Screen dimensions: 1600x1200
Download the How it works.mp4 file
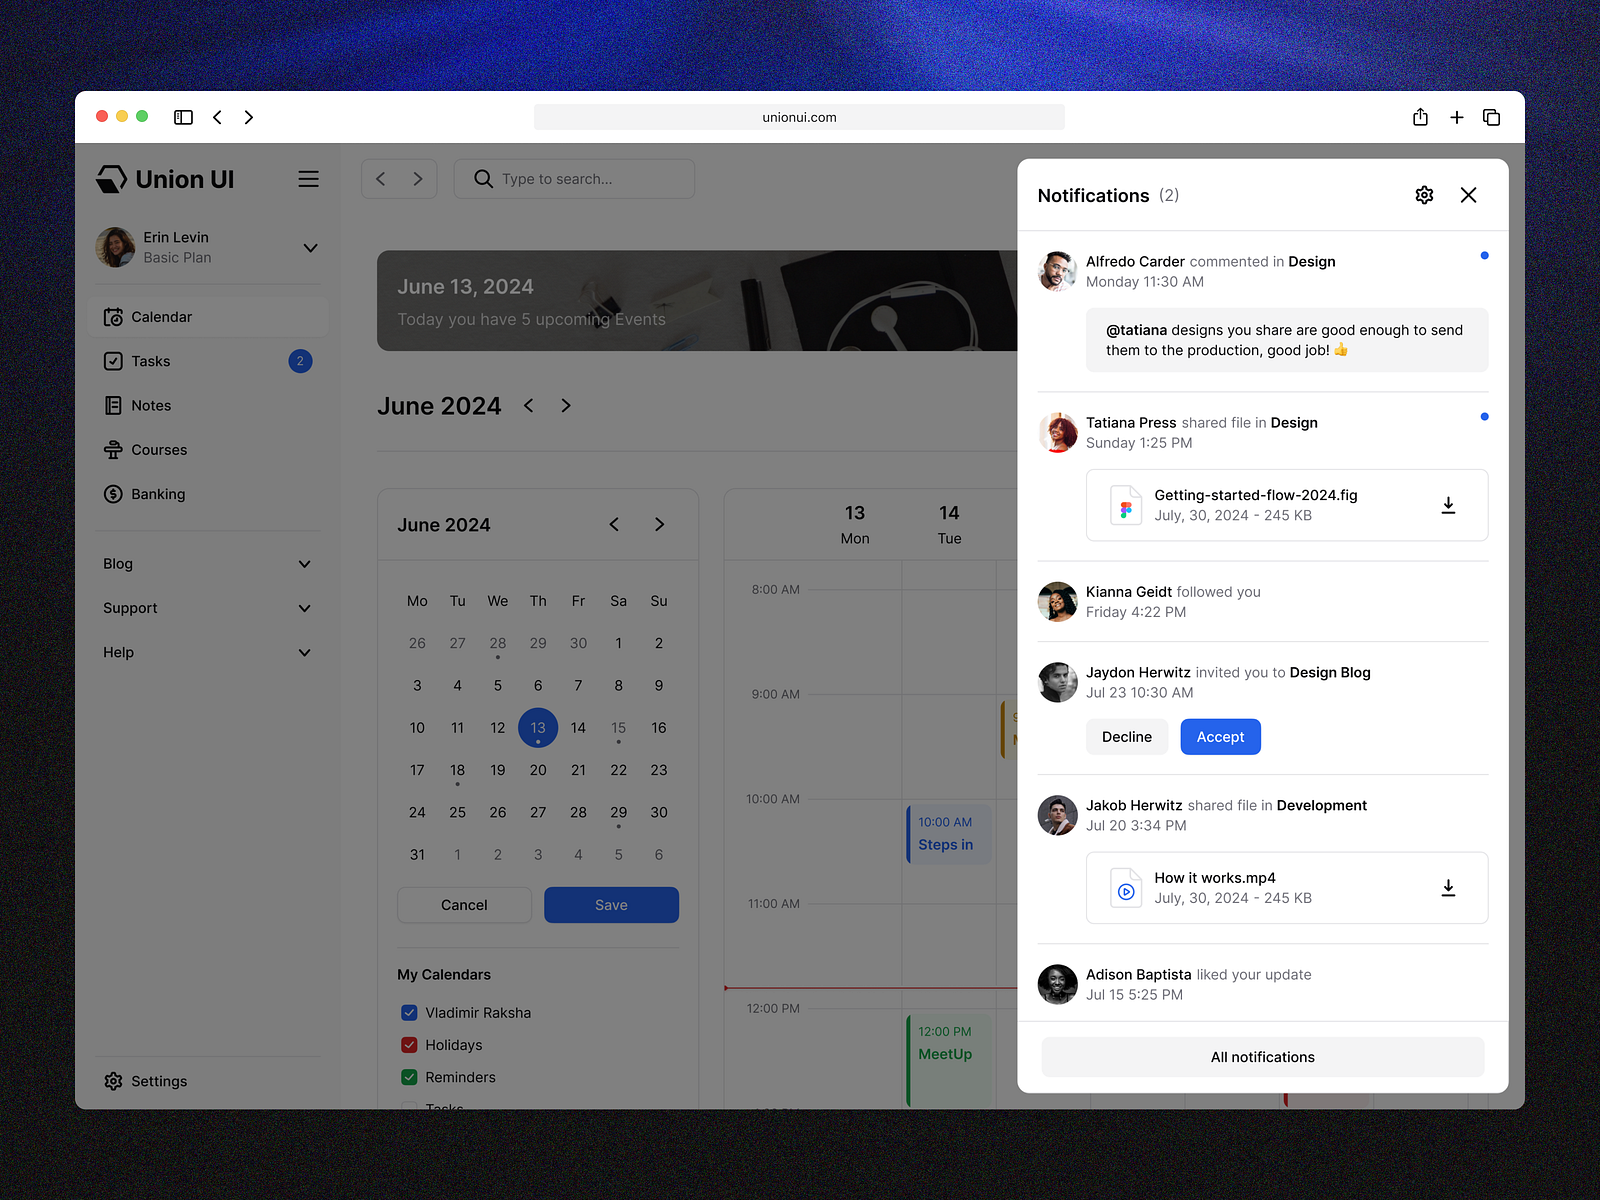(1448, 888)
